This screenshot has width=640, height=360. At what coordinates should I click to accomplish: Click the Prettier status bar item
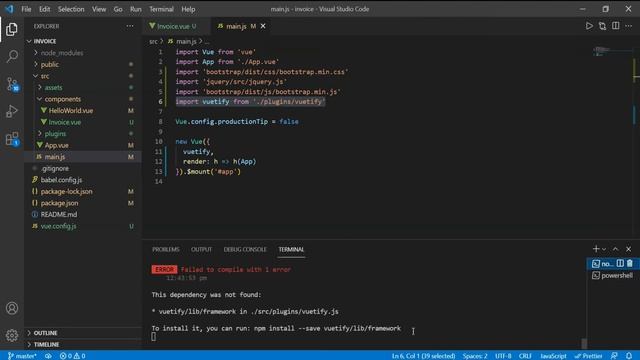coord(589,356)
